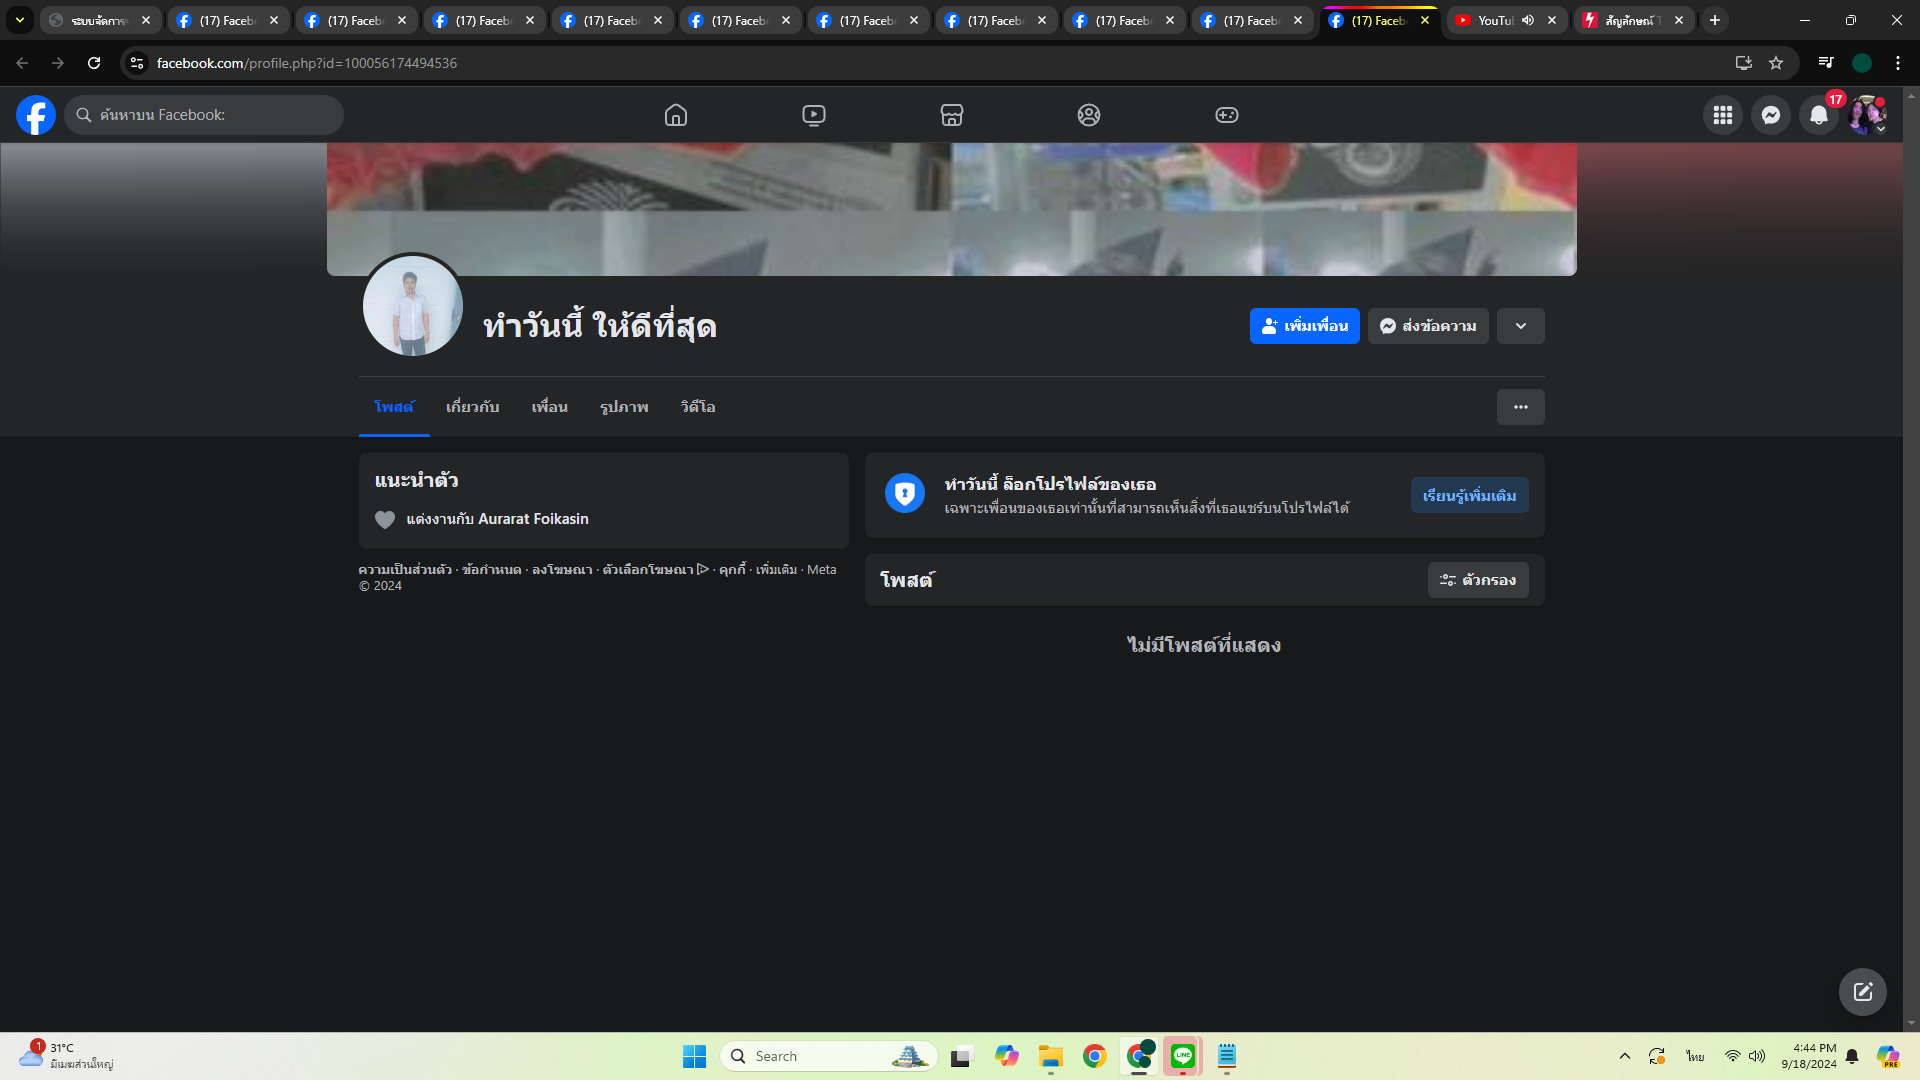The image size is (1920, 1080).
Task: Open the three-dots profile options menu
Action: [x=1520, y=407]
